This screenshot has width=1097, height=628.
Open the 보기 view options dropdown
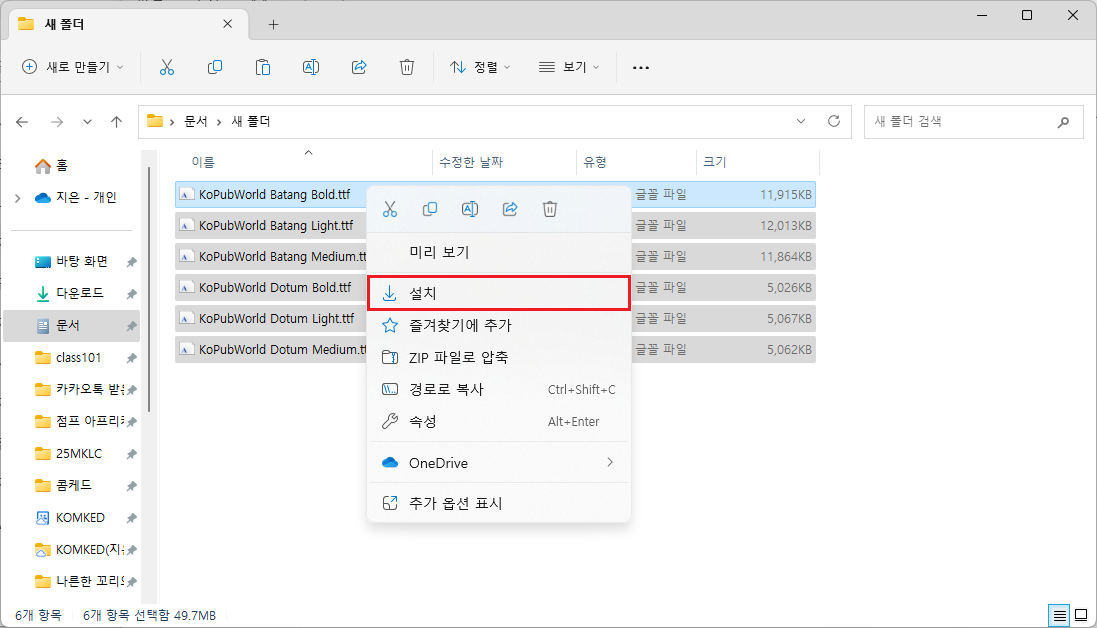pos(567,67)
